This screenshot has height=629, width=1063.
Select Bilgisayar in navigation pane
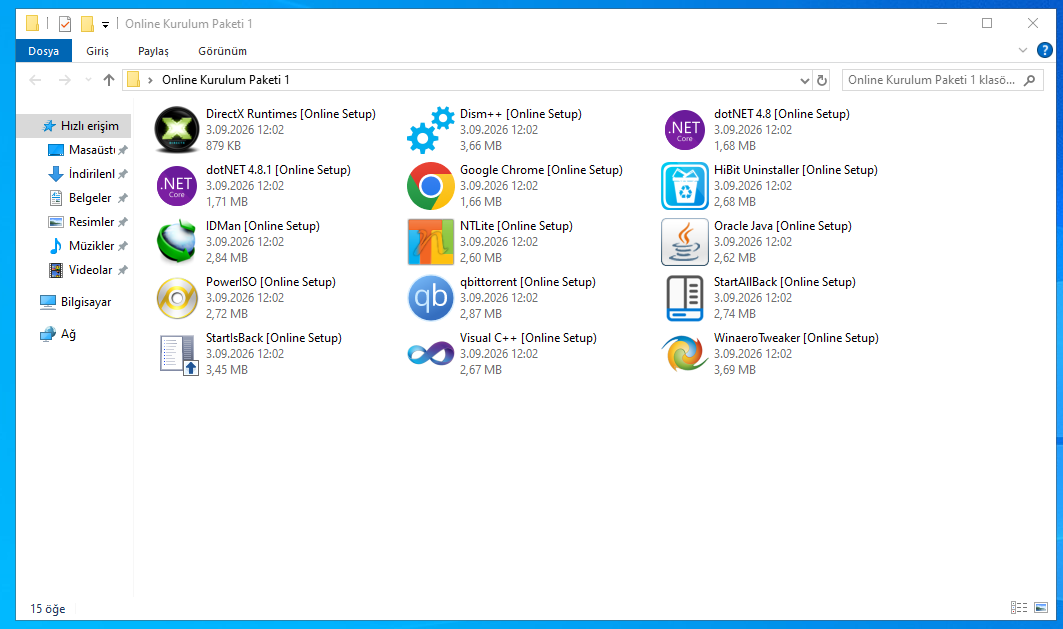75,302
